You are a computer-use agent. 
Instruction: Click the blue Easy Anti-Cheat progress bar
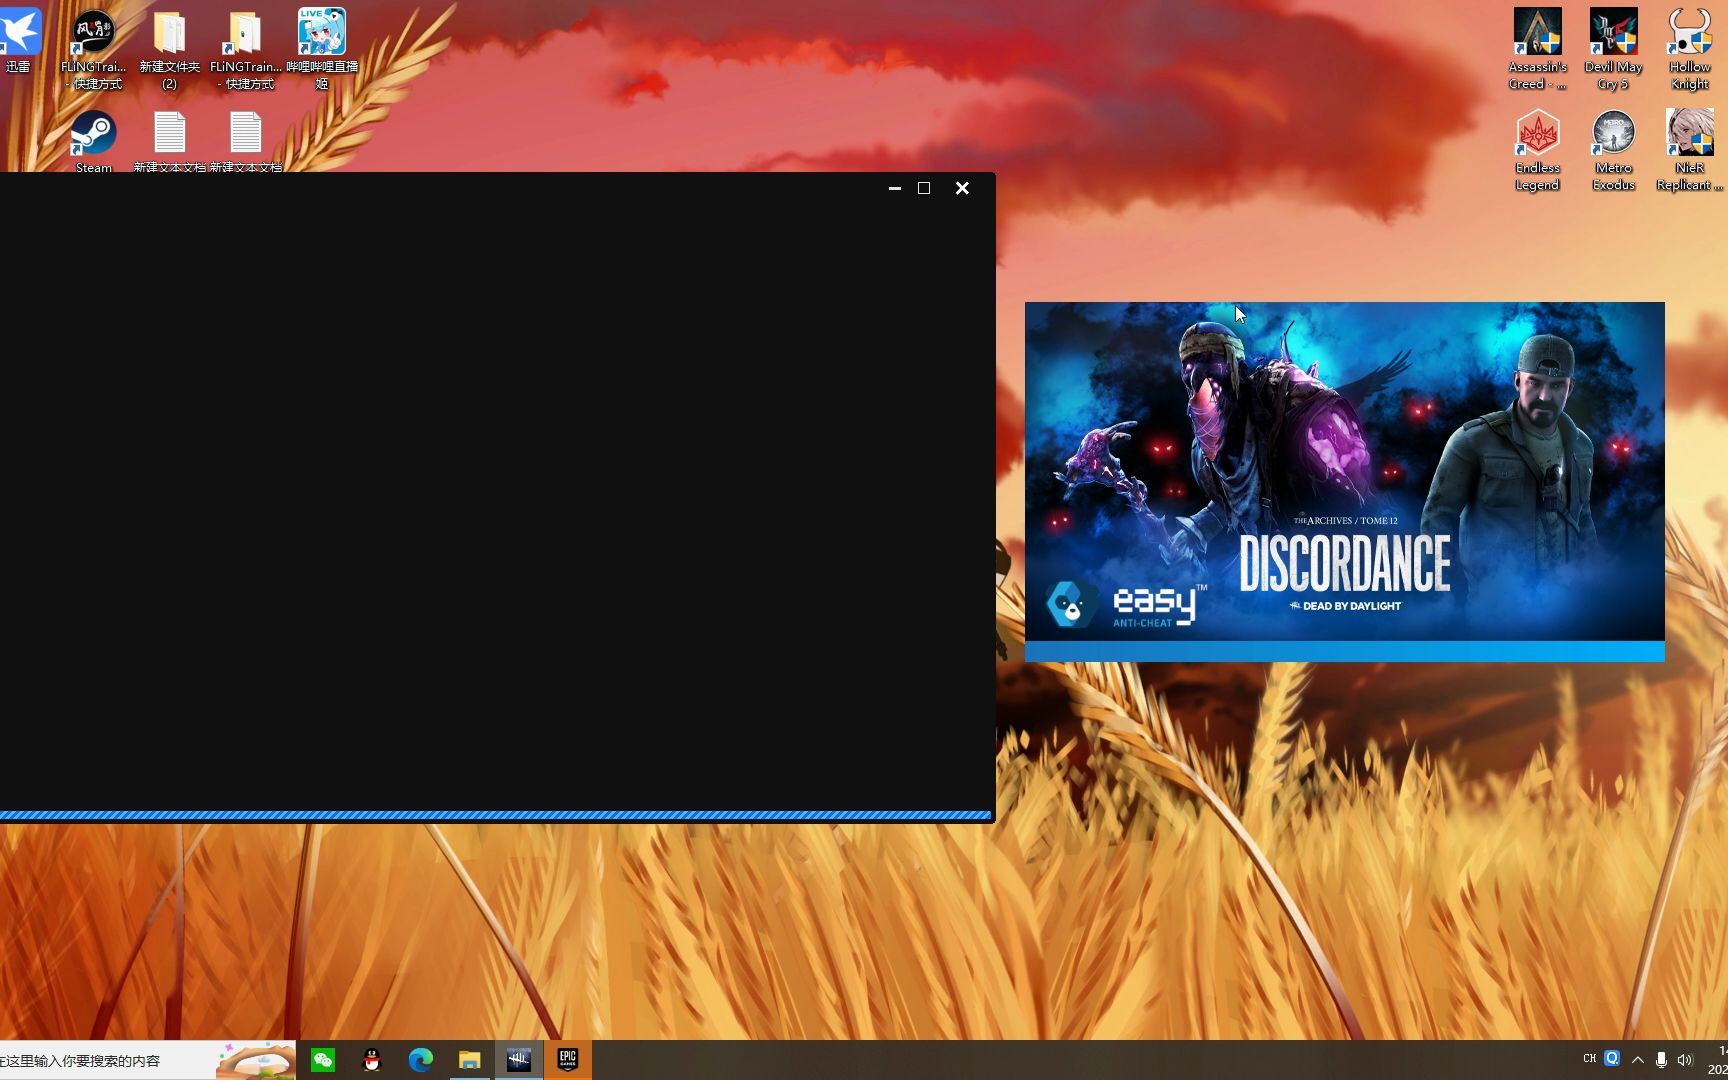[1345, 651]
